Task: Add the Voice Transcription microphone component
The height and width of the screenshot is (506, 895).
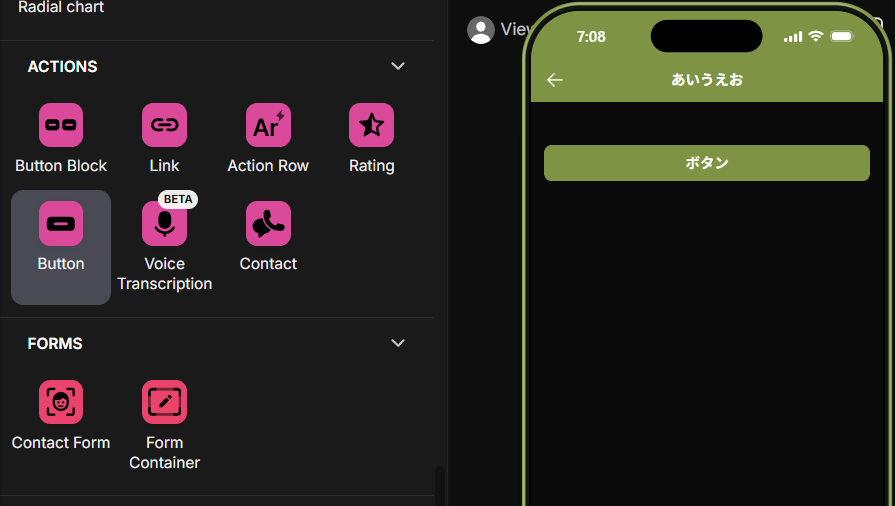Action: [x=164, y=223]
